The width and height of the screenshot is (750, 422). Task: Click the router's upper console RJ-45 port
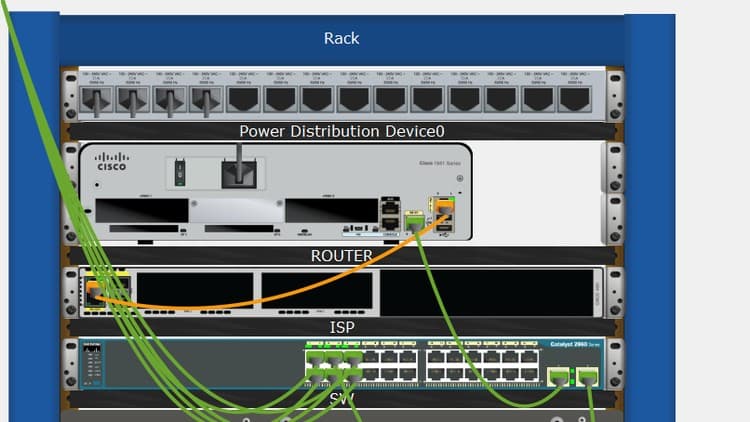(390, 209)
